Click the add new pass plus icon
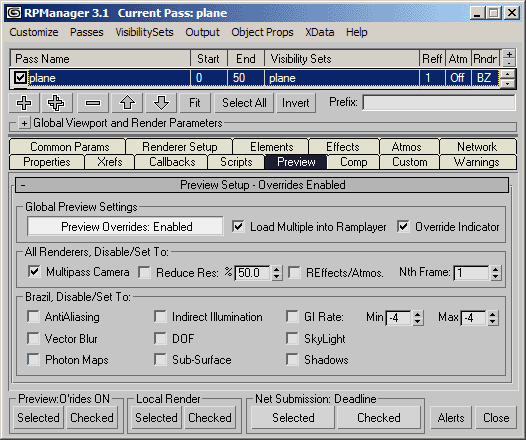526x440 pixels. [24, 103]
